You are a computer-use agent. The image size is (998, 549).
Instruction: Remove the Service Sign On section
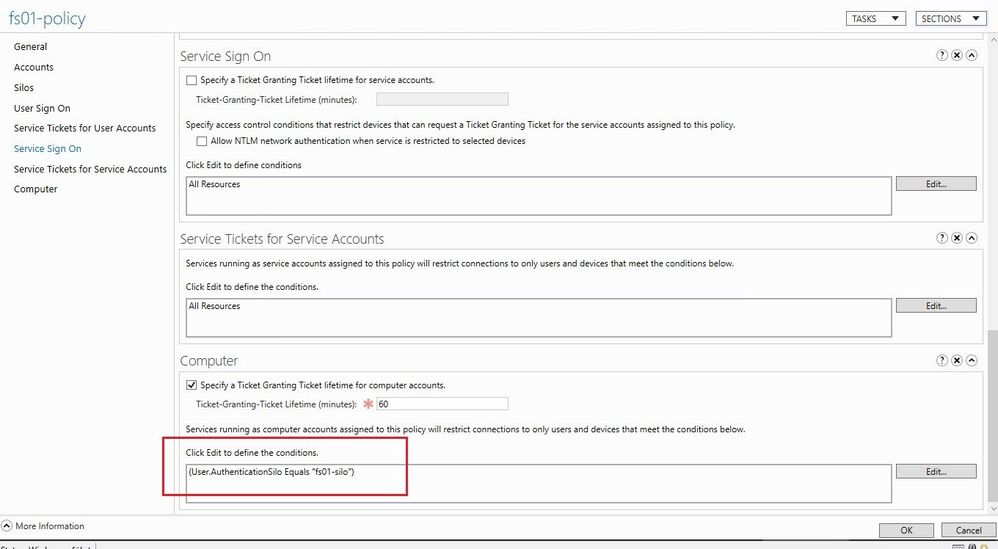click(x=957, y=55)
